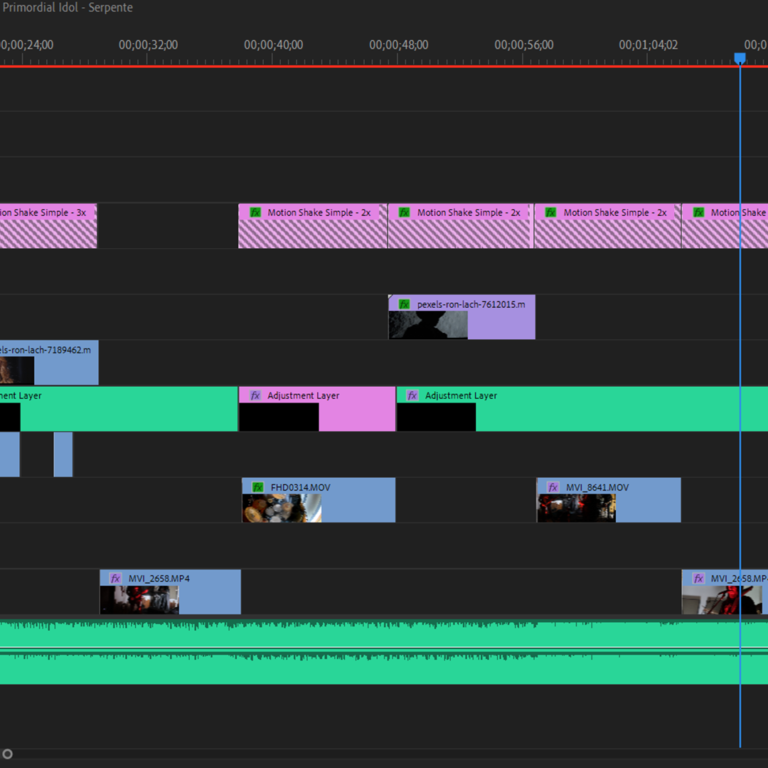Select the FHD0314.MOV clip thumbnail

(x=281, y=508)
